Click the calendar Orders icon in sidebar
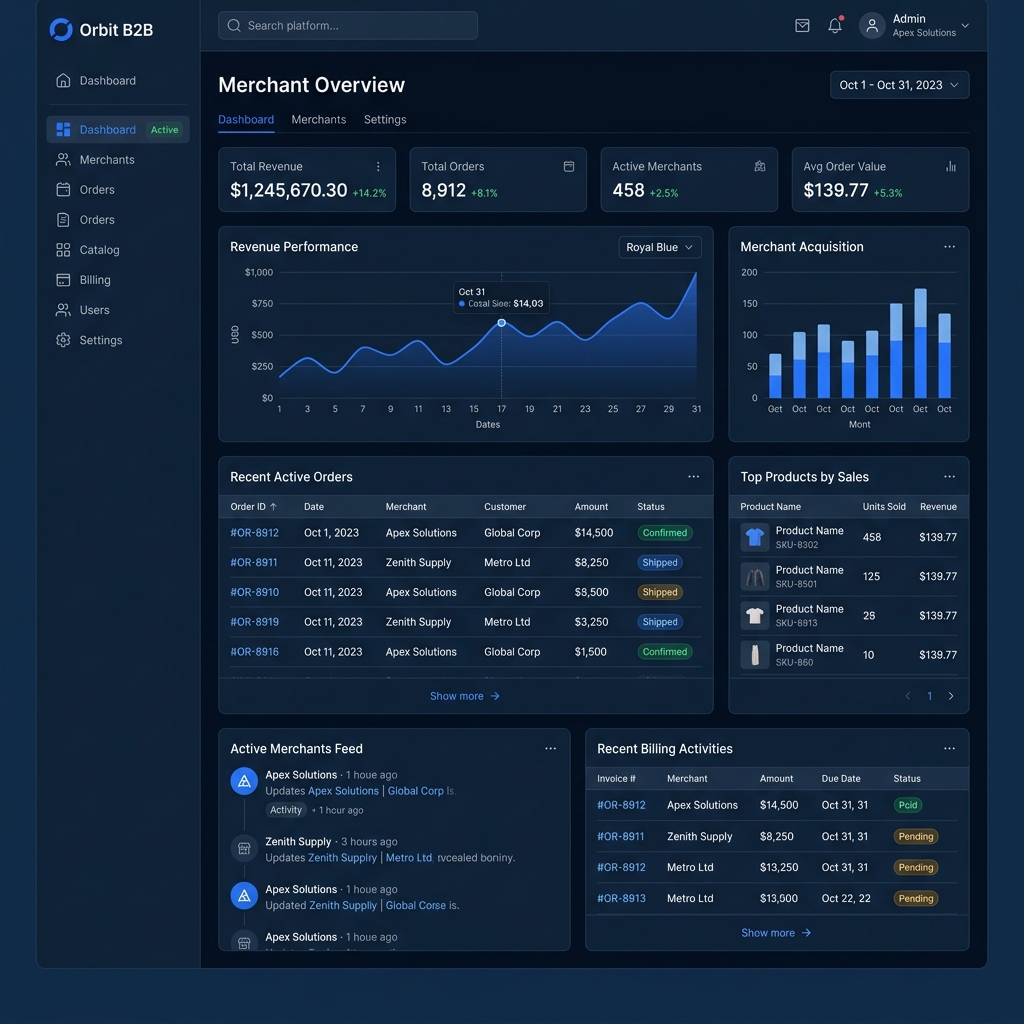Viewport: 1024px width, 1024px height. (63, 189)
